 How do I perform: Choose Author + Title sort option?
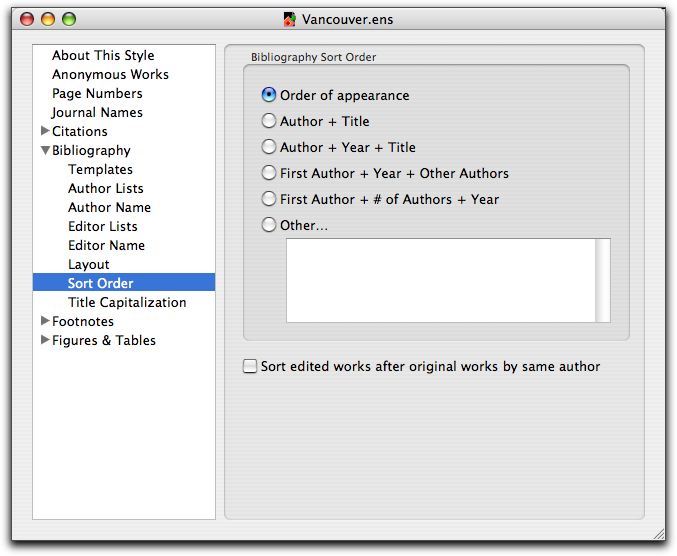coord(269,121)
